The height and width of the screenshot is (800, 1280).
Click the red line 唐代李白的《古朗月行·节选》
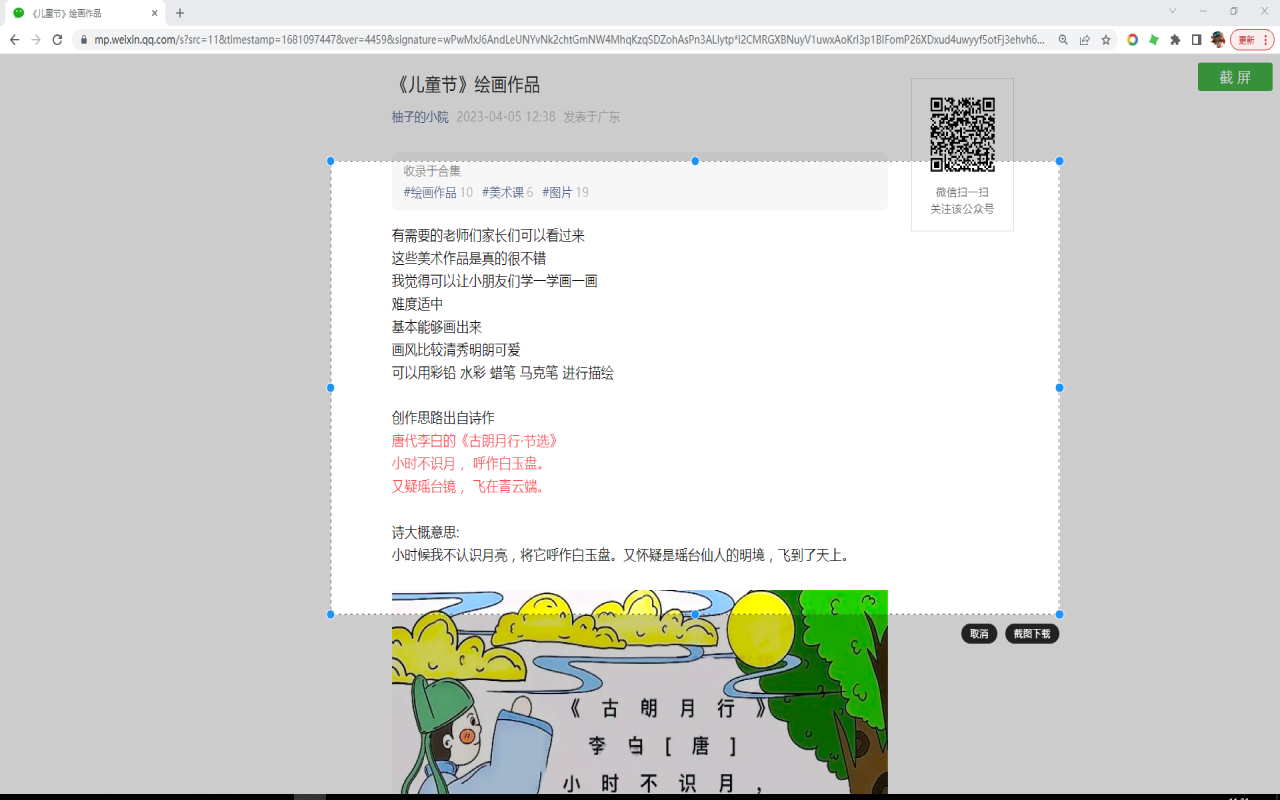click(475, 441)
